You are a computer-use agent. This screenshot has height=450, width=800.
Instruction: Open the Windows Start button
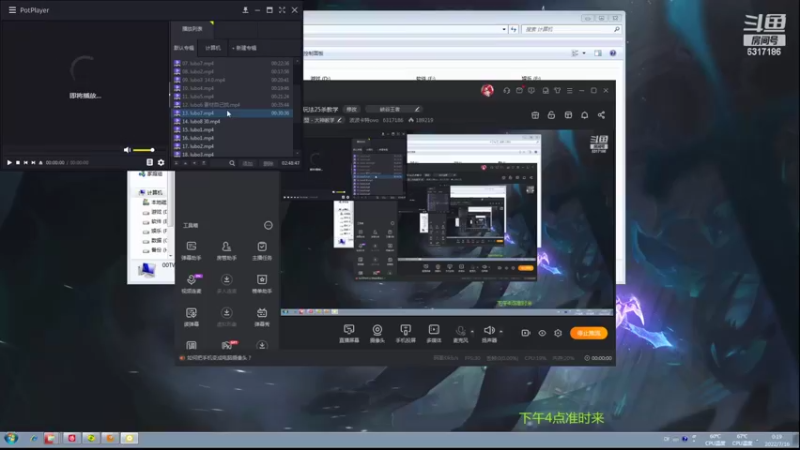pos(11,438)
